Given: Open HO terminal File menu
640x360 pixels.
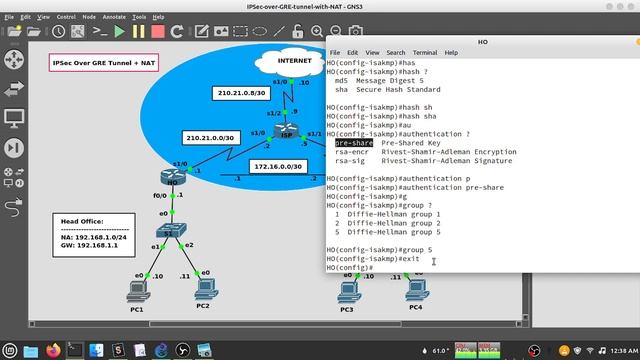Looking at the screenshot, I should [x=335, y=53].
